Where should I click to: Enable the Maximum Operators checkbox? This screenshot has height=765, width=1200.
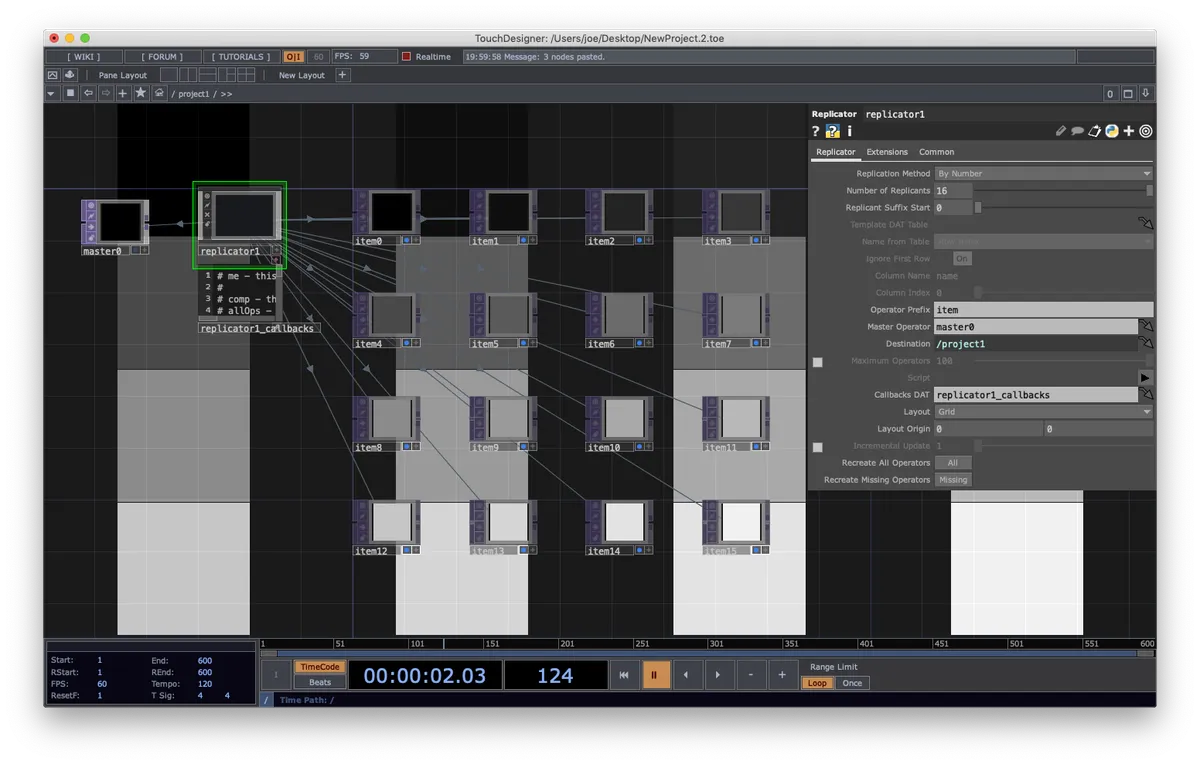point(818,361)
